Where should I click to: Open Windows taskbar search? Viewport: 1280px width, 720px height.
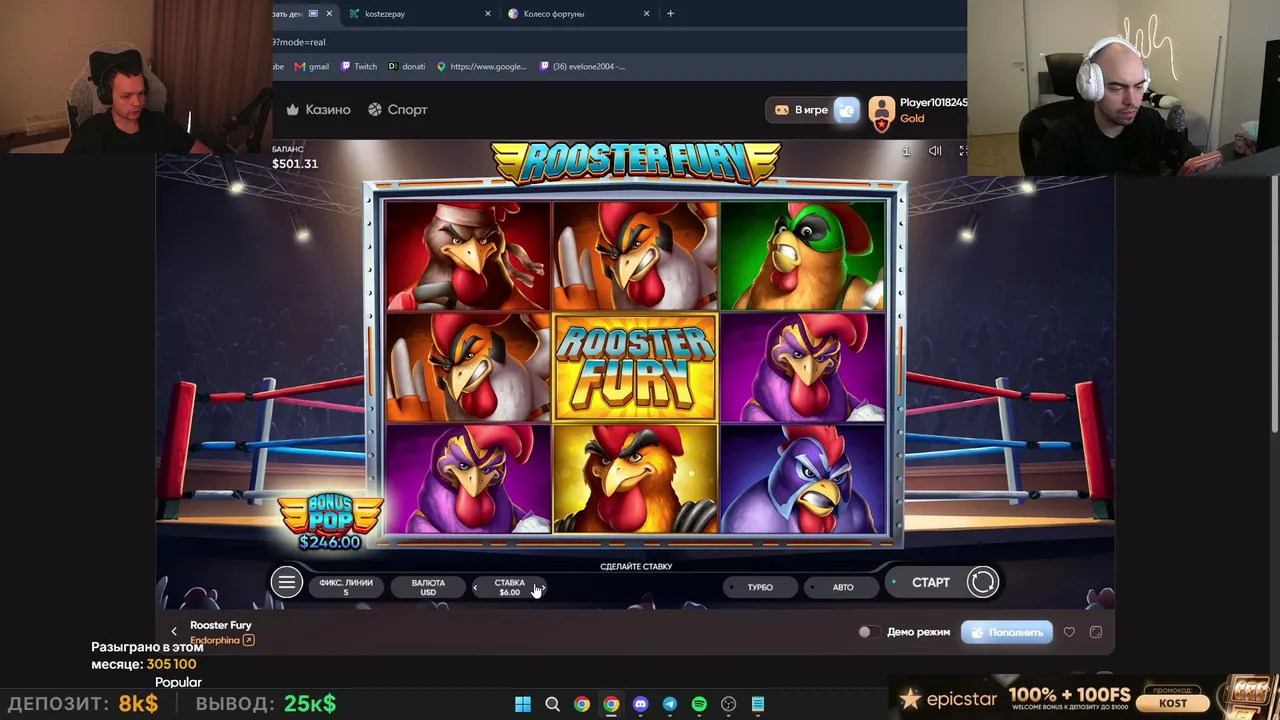pyautogui.click(x=552, y=704)
